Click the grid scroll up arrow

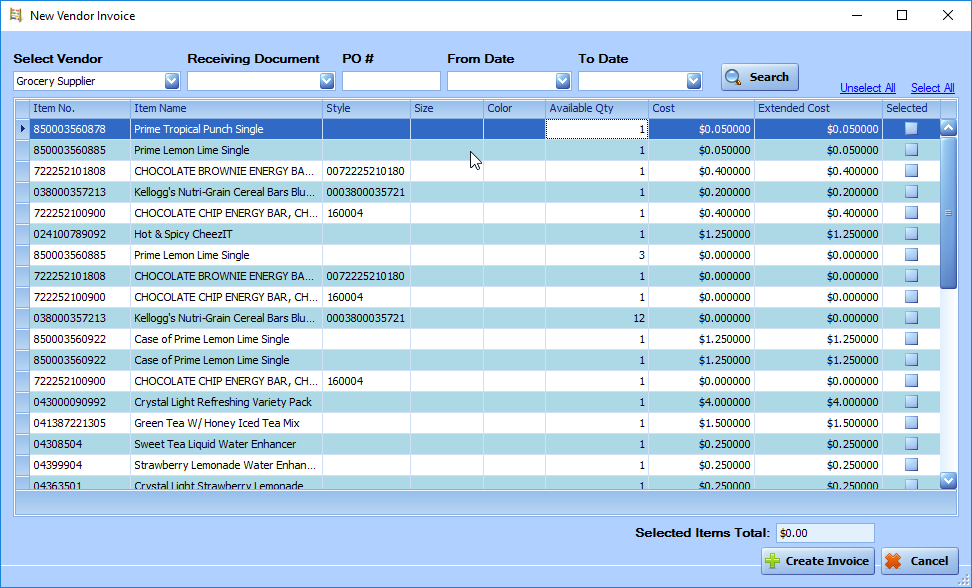[948, 128]
